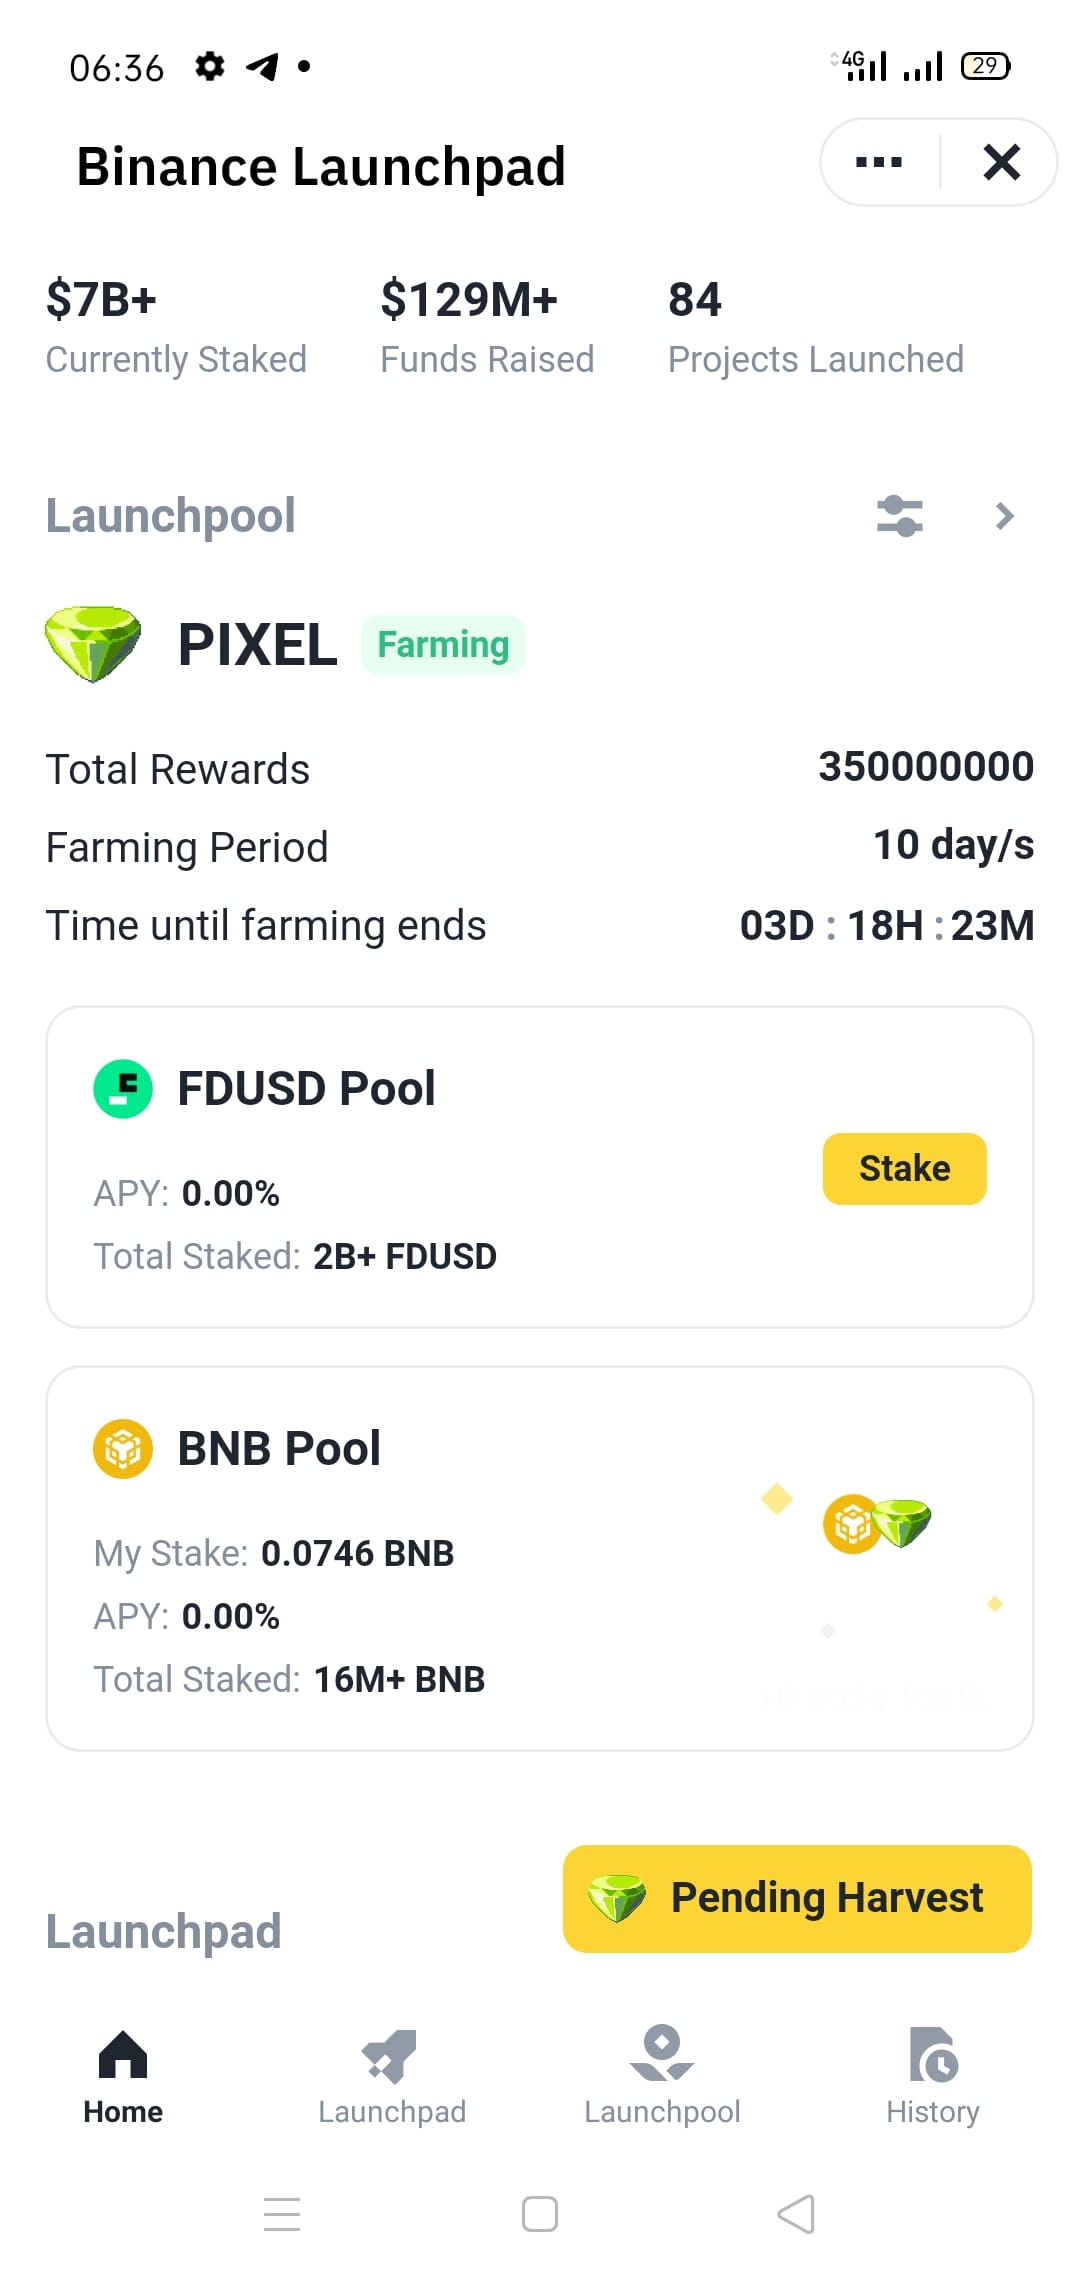This screenshot has height=2280, width=1080.
Task: Tap the PIXEL green gem logo
Action: (x=93, y=643)
